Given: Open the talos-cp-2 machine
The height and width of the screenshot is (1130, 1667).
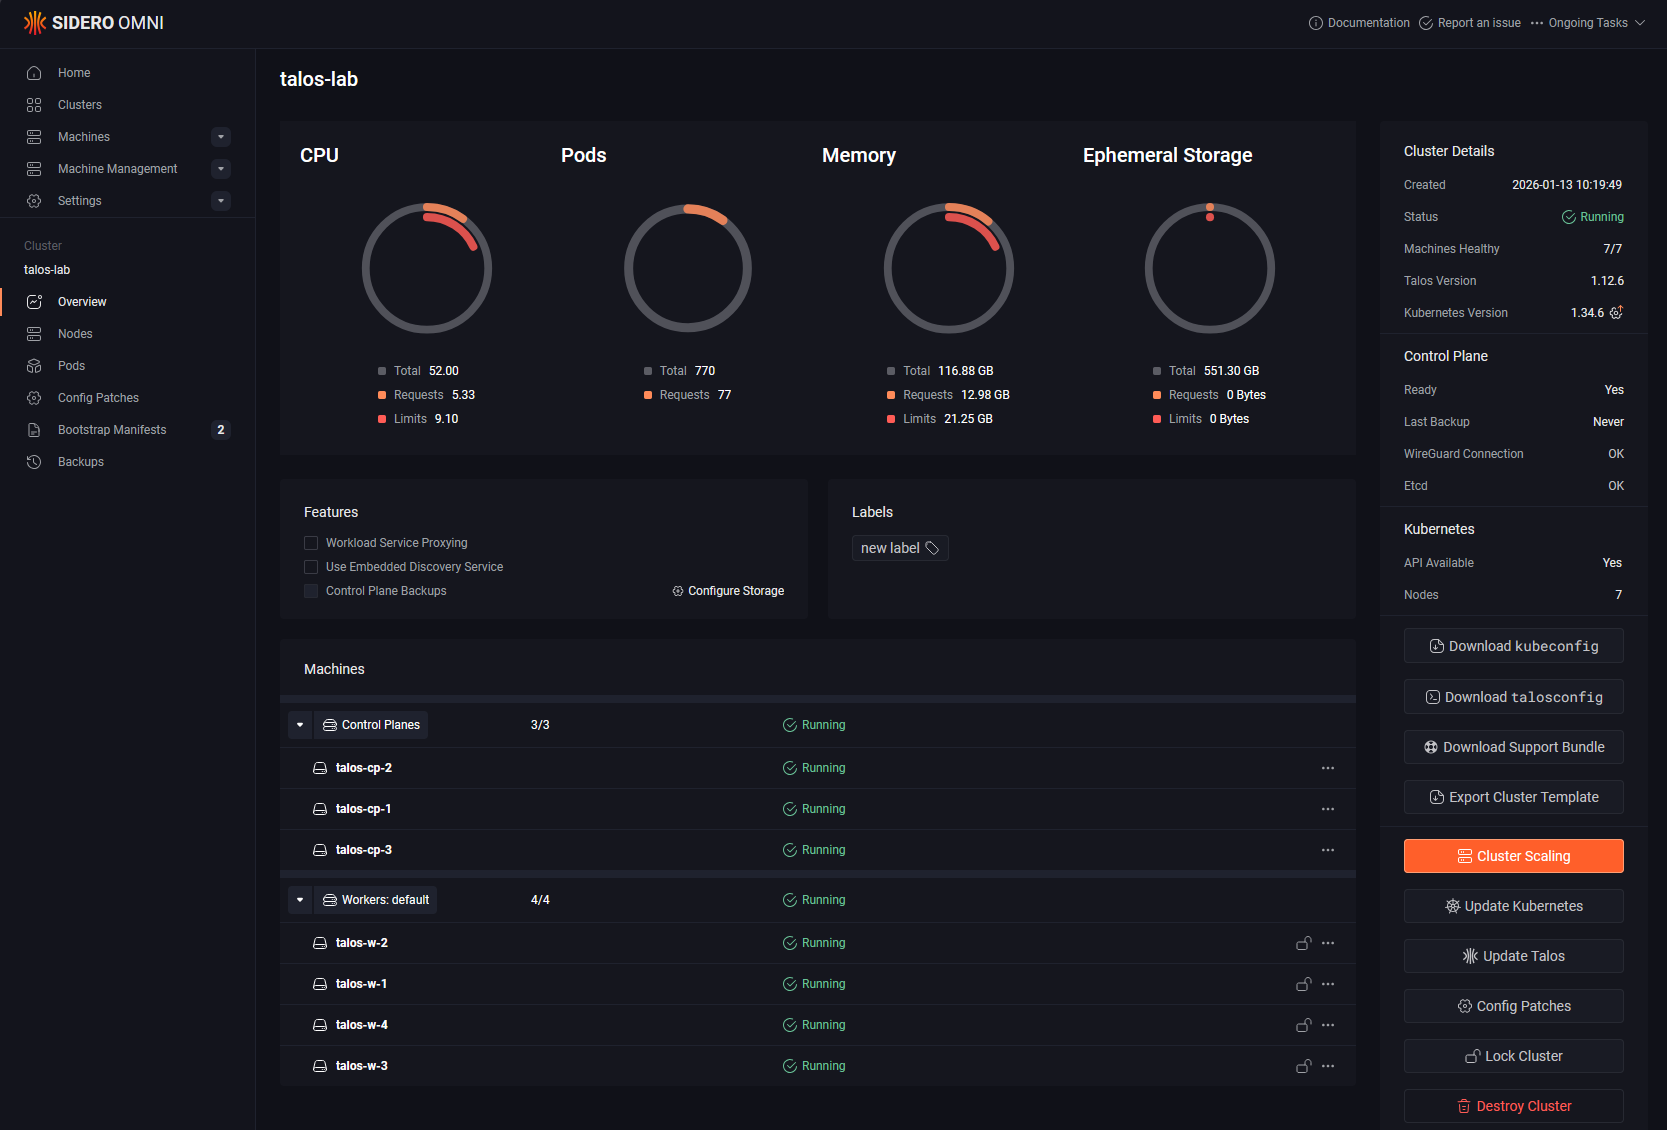Looking at the screenshot, I should [x=364, y=768].
